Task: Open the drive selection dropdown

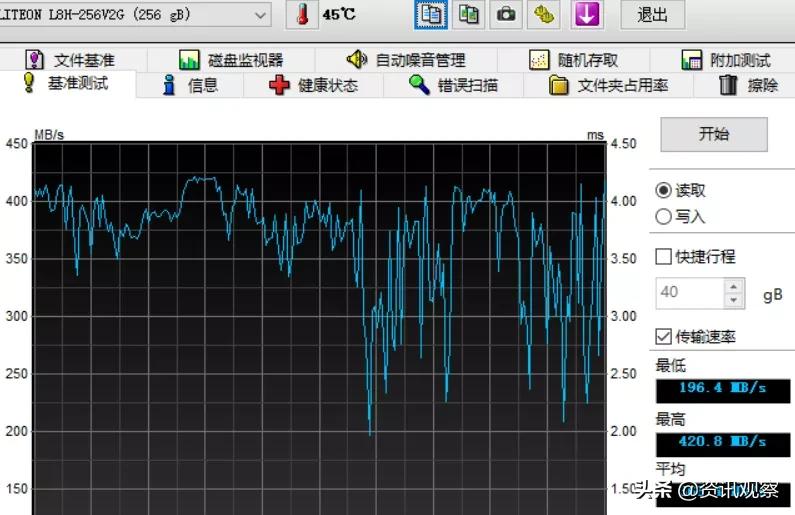Action: [134, 15]
